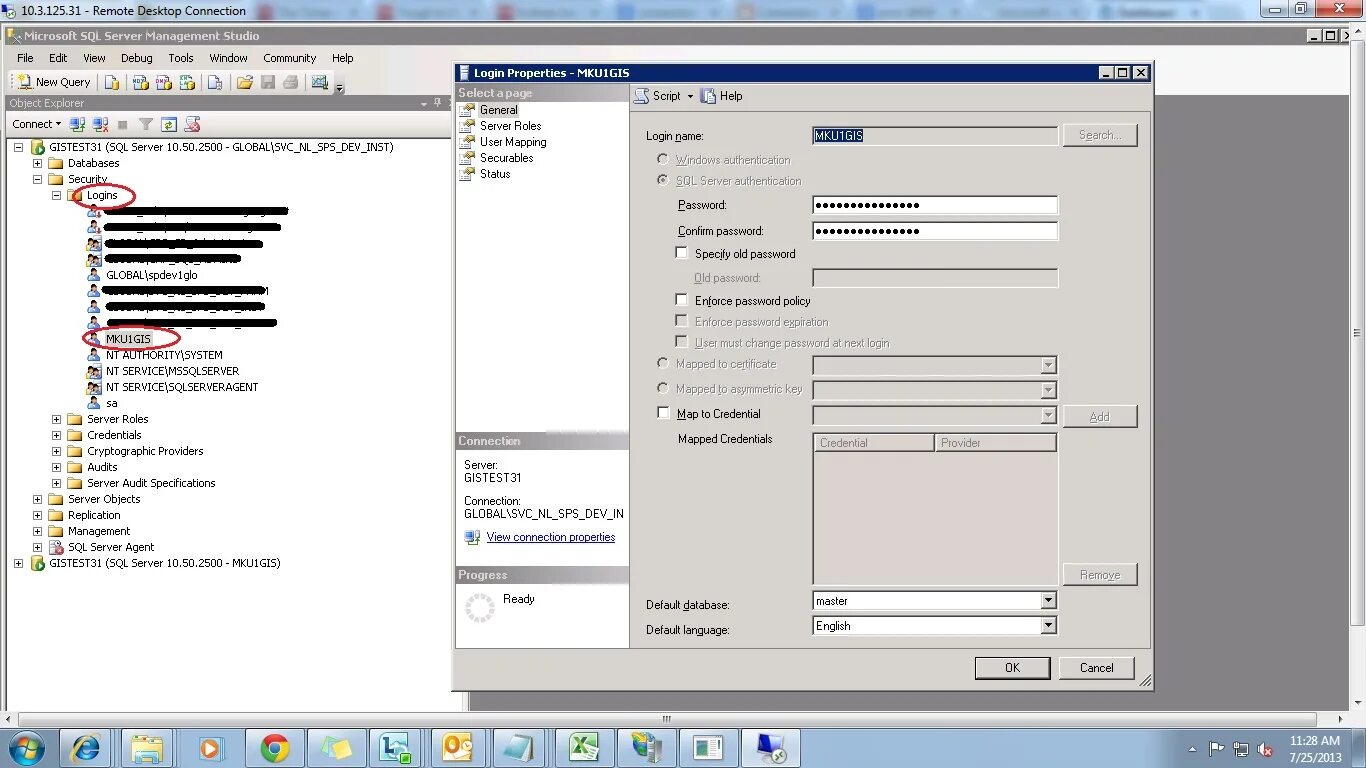The image size is (1366, 768).
Task: Toggle User must change password checkbox
Action: 682,342
